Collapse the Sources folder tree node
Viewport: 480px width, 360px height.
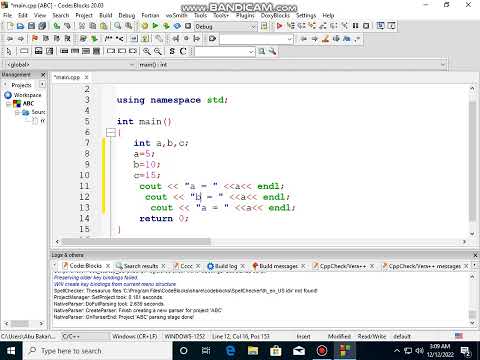click(x=17, y=112)
